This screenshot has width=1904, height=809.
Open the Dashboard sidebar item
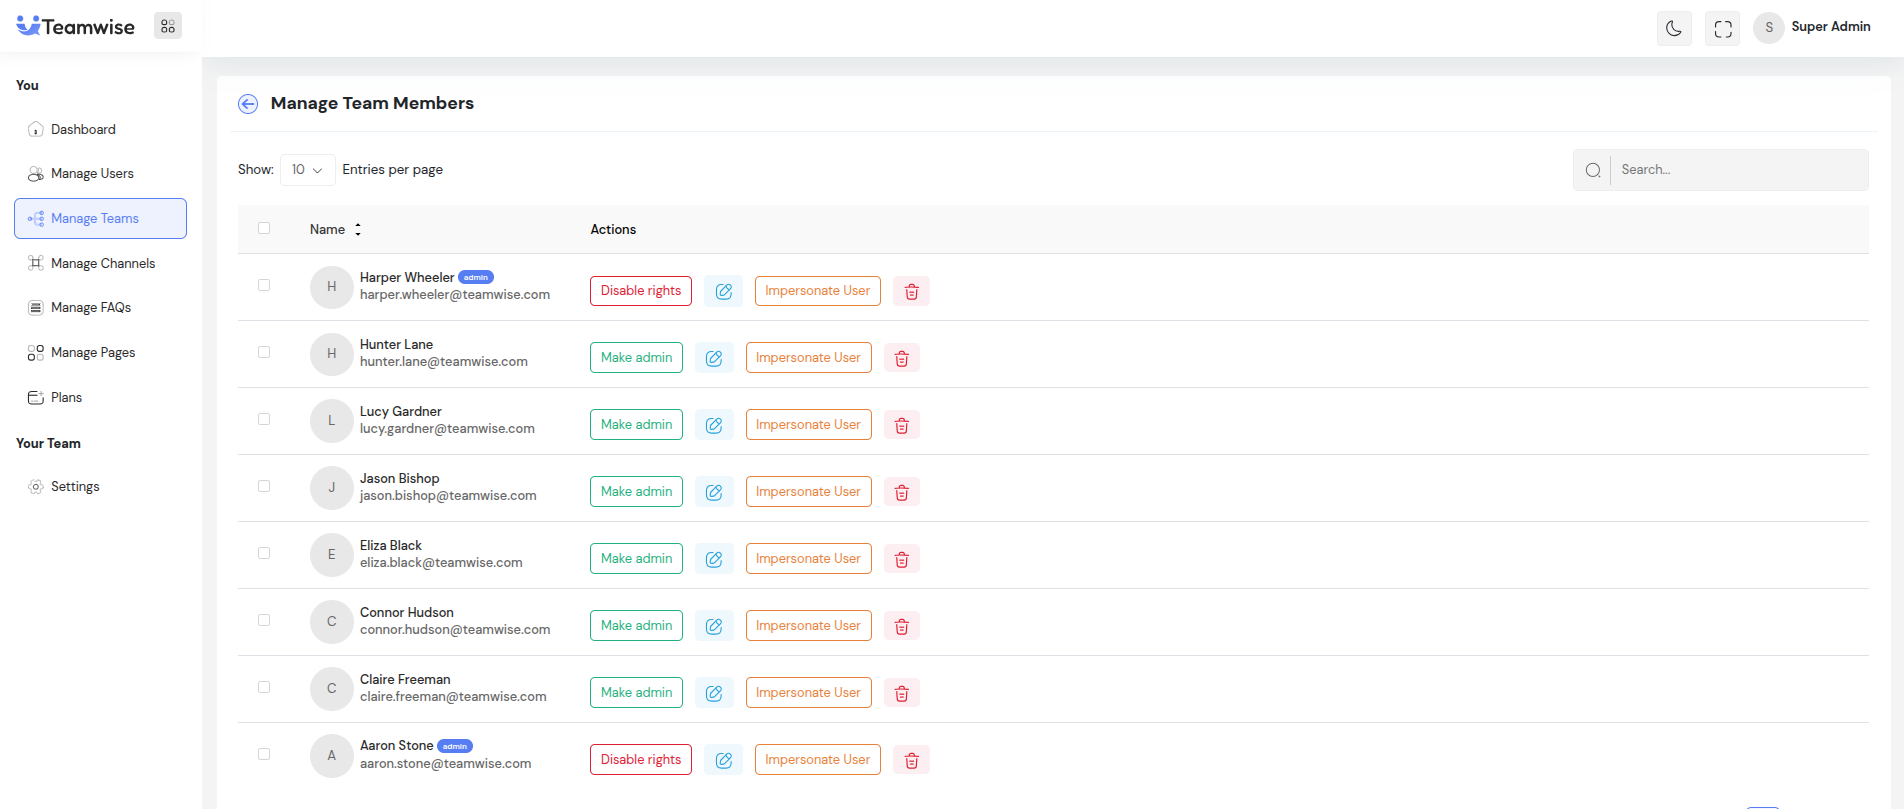pyautogui.click(x=83, y=129)
